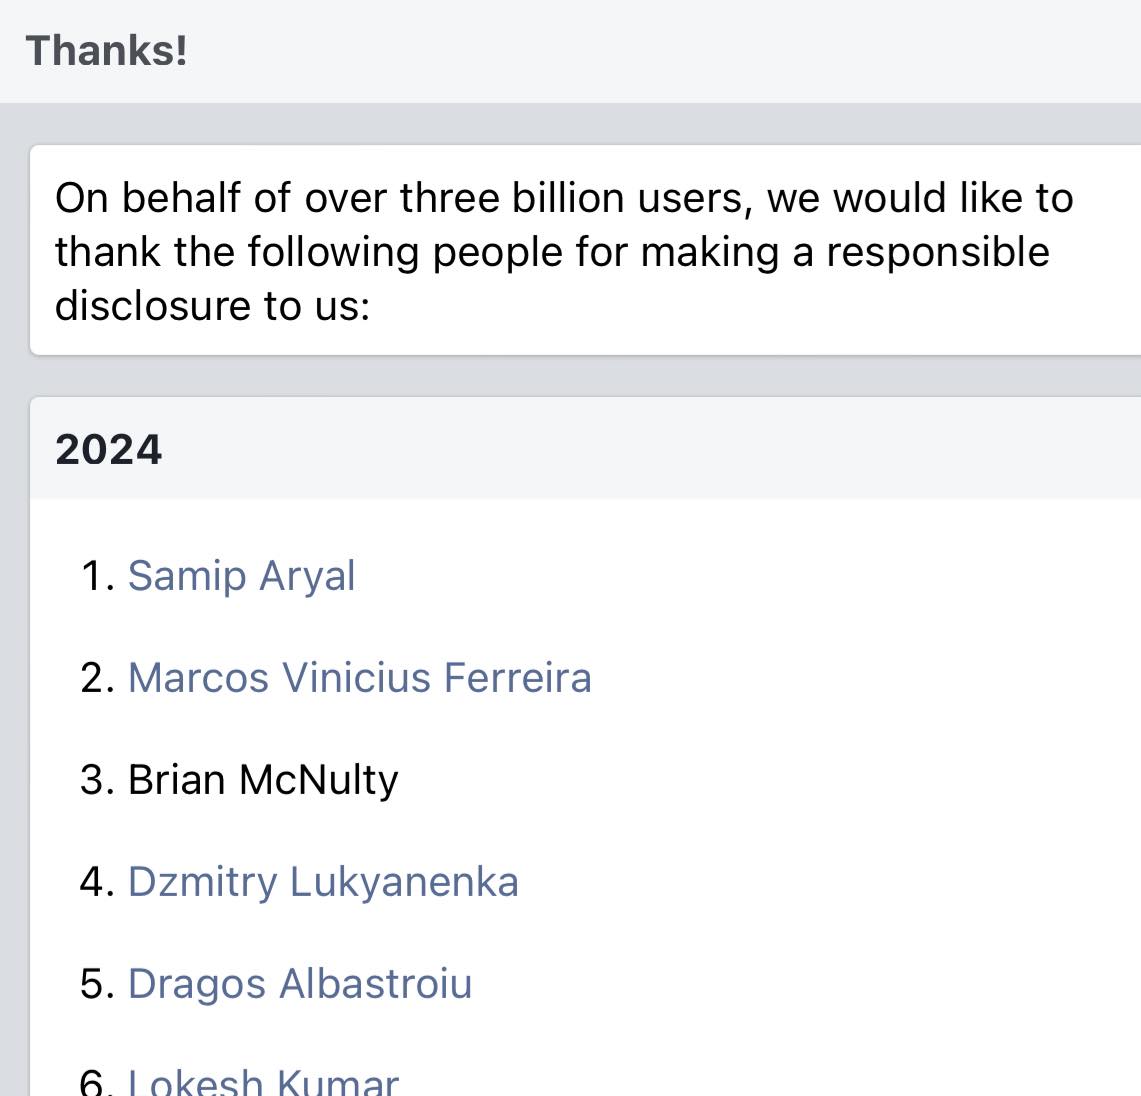Select the partially visible Lokesh Kumar link

[263, 1082]
